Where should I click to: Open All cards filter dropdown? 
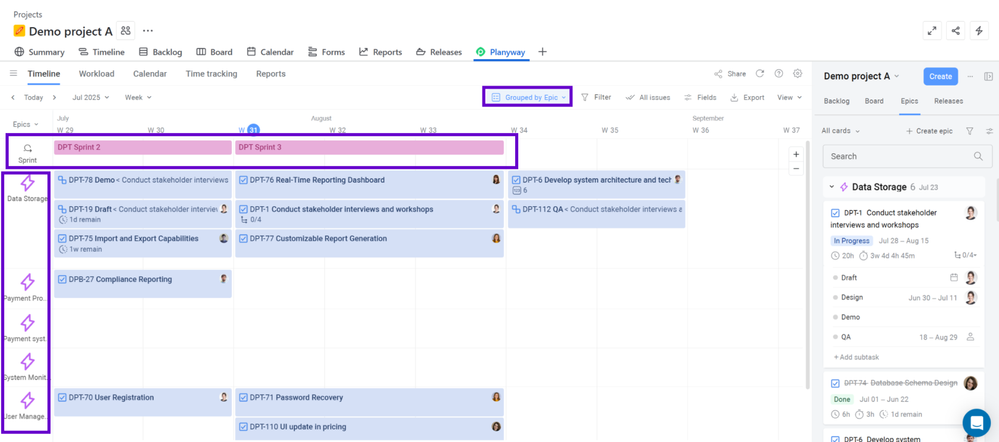840,131
